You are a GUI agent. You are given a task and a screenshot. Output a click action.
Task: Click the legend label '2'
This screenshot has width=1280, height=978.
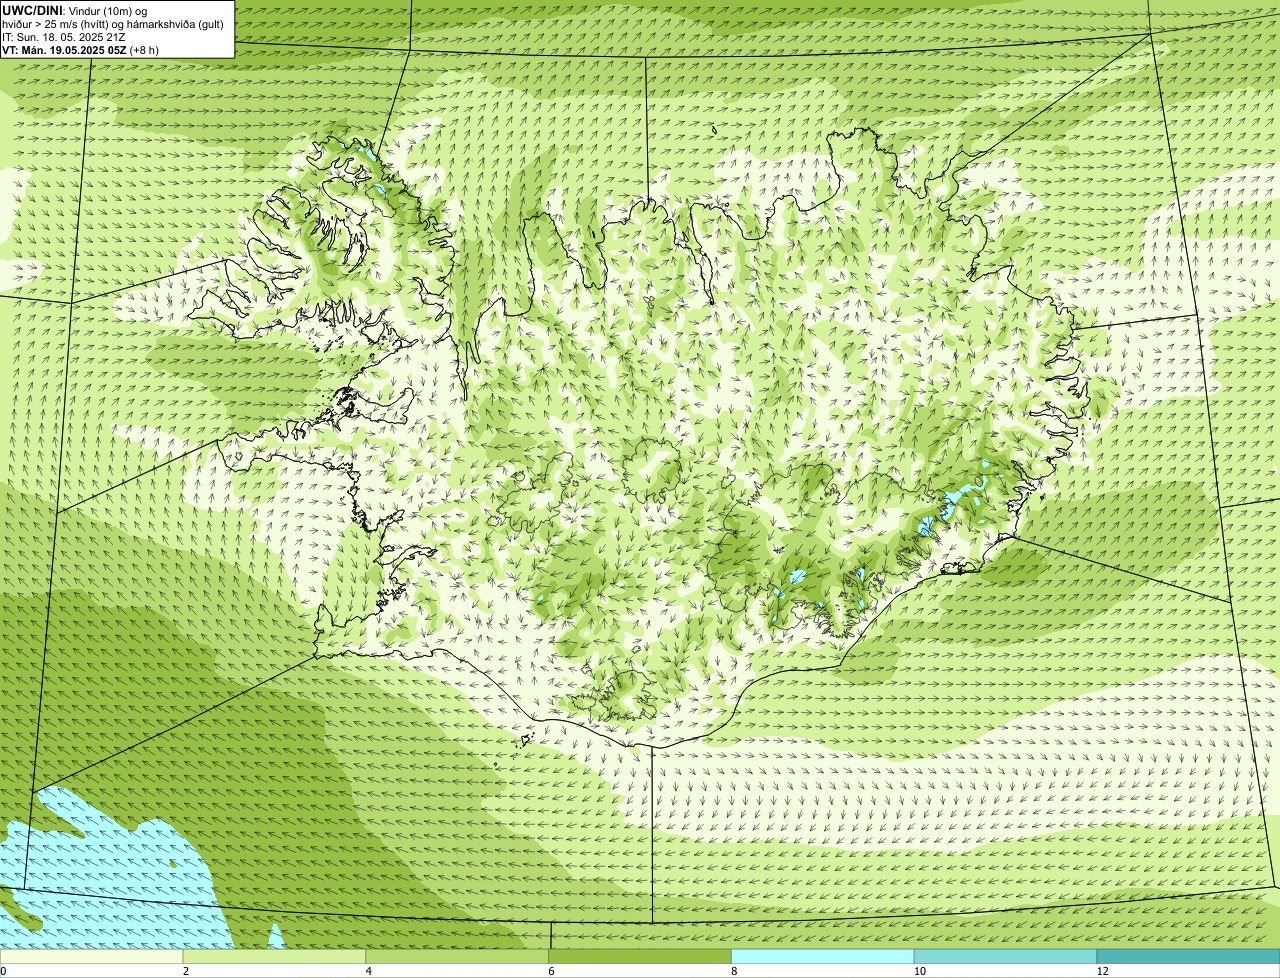[186, 971]
